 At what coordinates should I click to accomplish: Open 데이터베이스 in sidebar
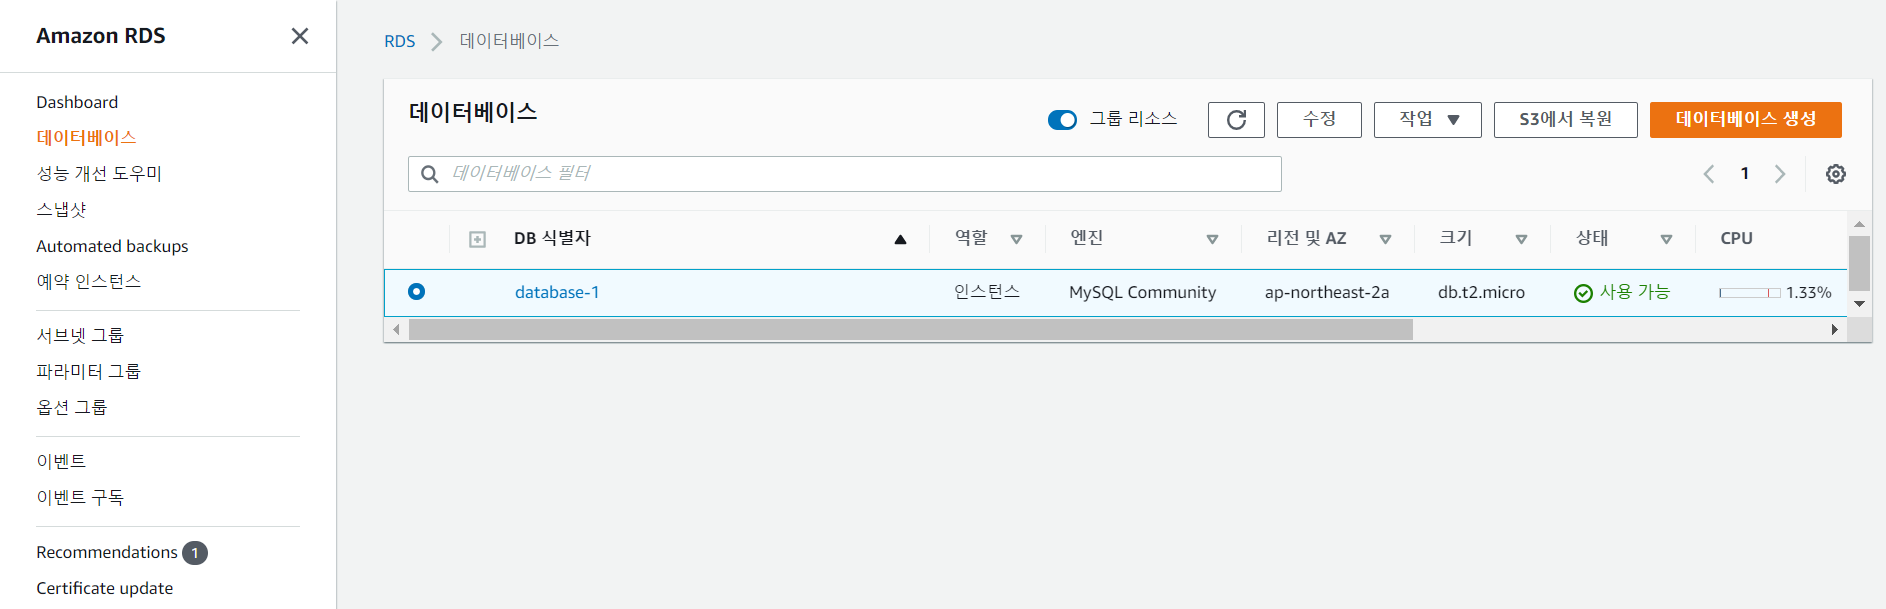pos(86,138)
